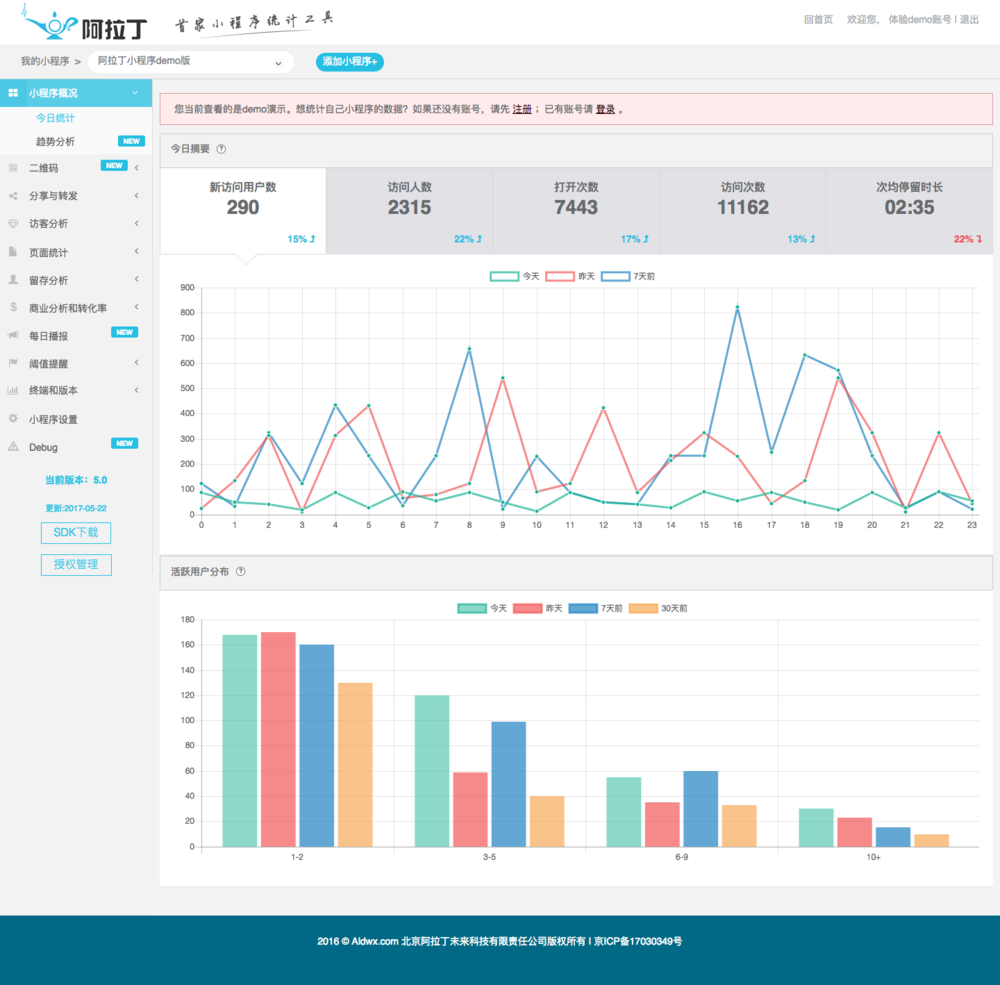1000x985 pixels.
Task: Toggle 30天前 series in bar chart legend
Action: (658, 608)
